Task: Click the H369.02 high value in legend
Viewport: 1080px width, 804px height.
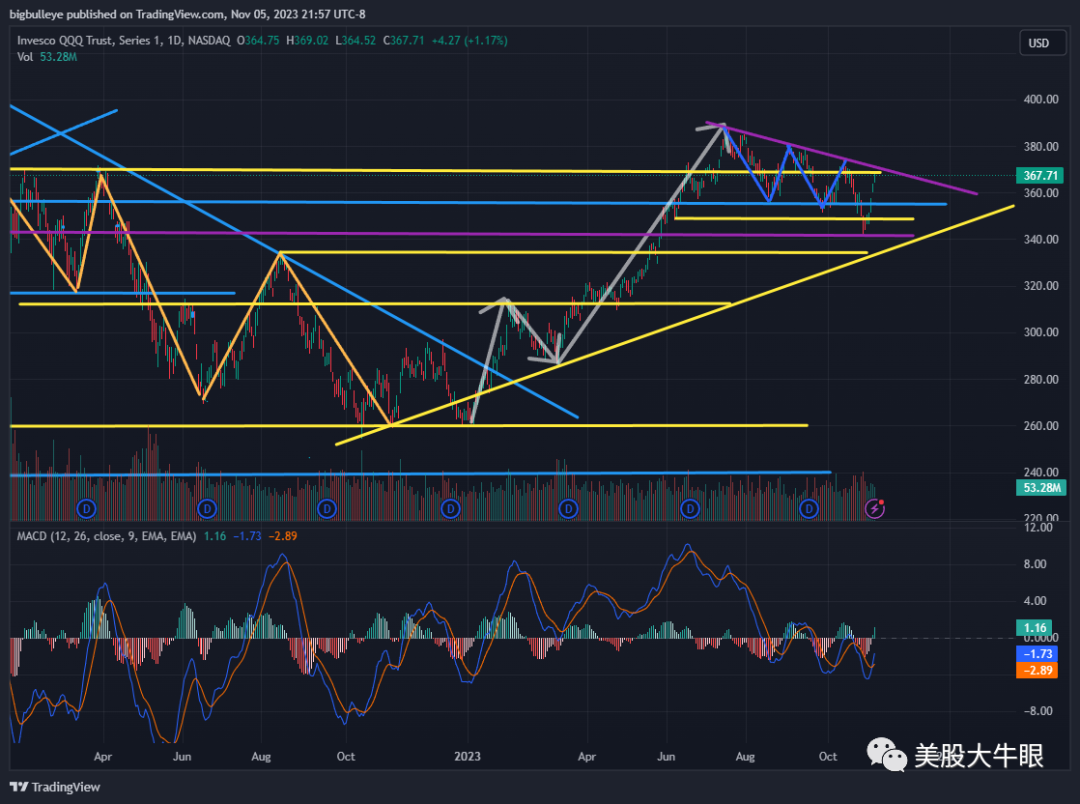Action: pyautogui.click(x=307, y=40)
